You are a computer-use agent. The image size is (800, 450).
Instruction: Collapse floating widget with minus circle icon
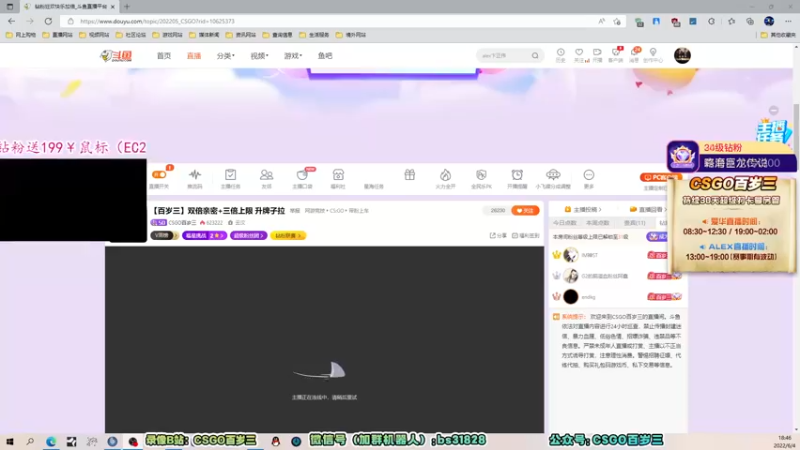pos(773,110)
